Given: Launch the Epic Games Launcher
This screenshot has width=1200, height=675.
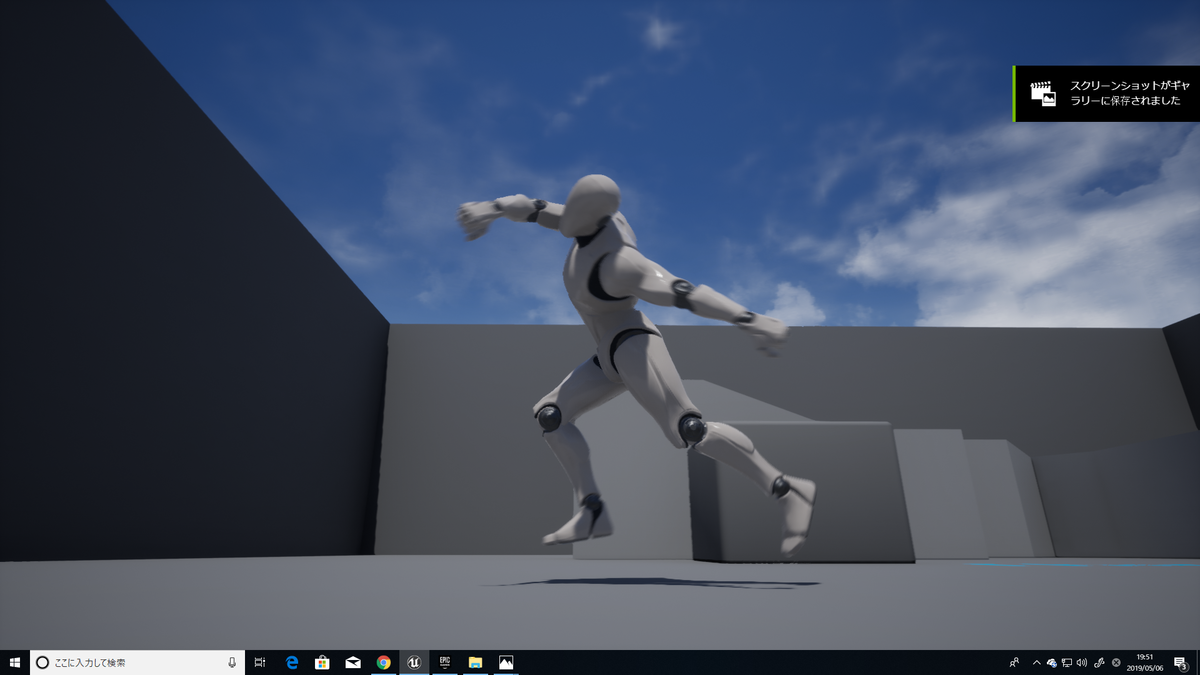Looking at the screenshot, I should point(445,662).
